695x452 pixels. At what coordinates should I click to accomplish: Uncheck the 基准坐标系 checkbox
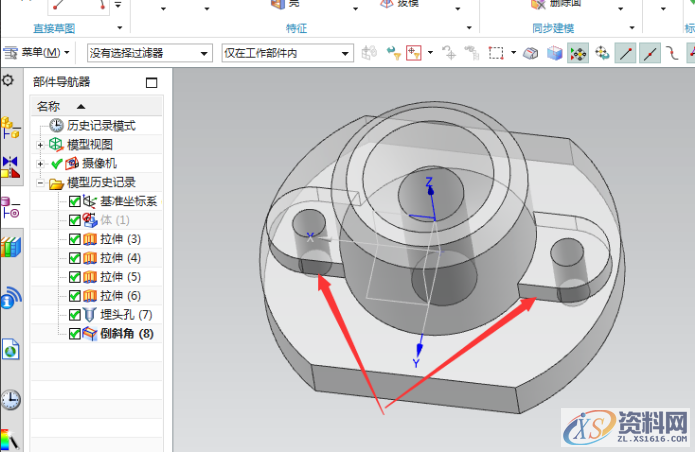75,202
